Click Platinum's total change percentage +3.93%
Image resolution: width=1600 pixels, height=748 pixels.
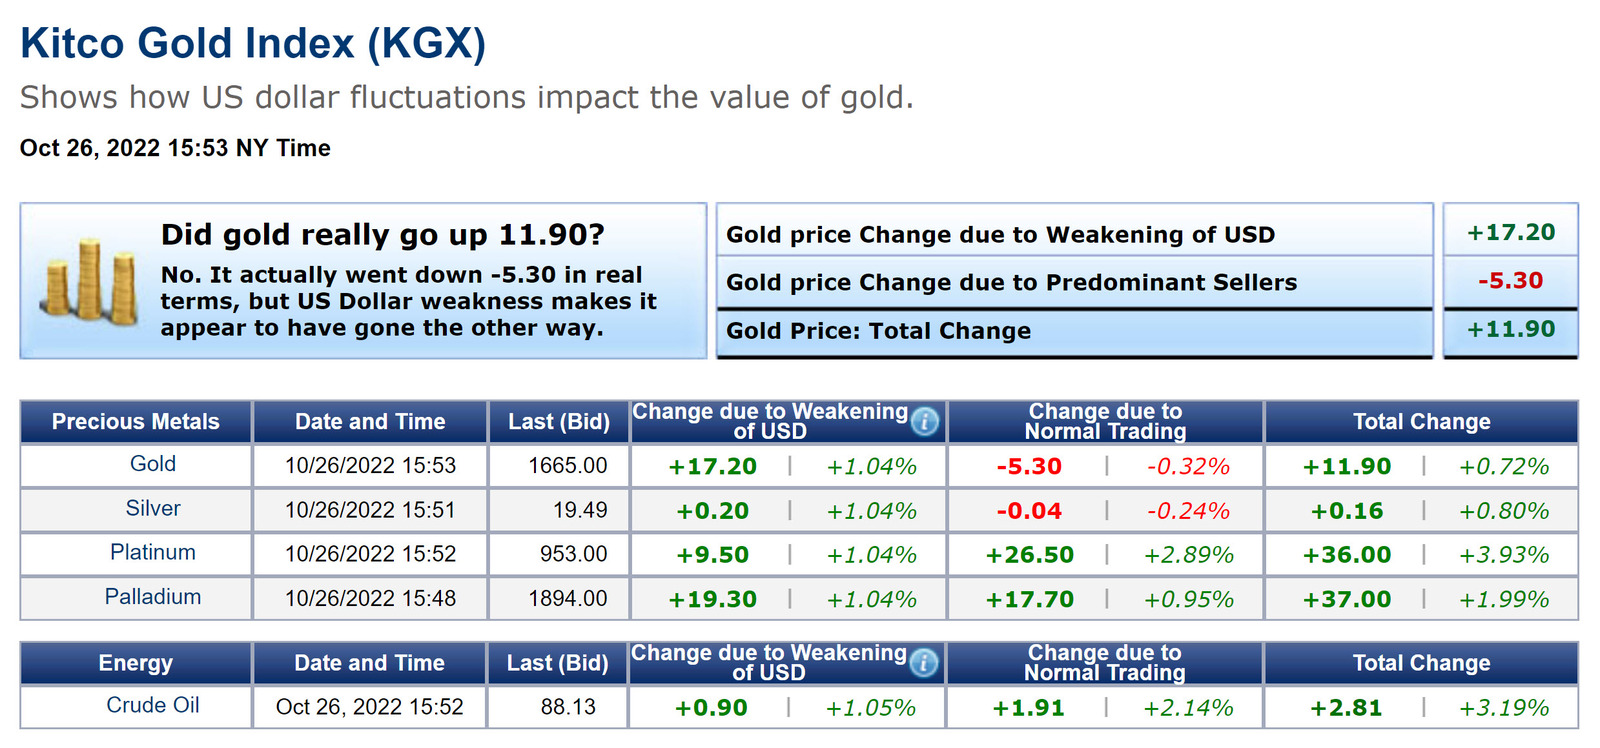(1504, 555)
